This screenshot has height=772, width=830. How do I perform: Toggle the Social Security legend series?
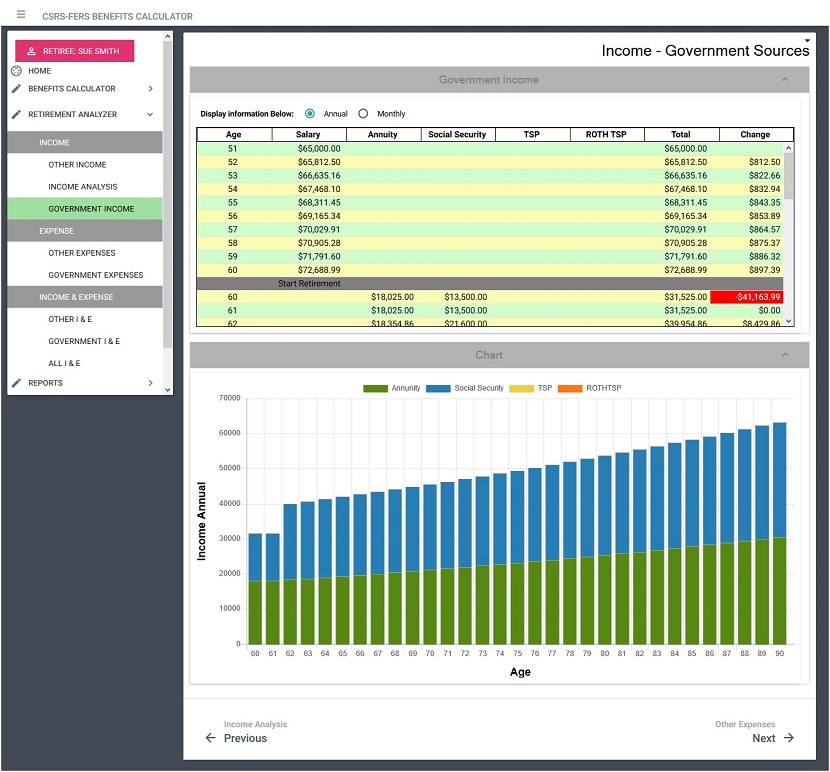point(465,388)
